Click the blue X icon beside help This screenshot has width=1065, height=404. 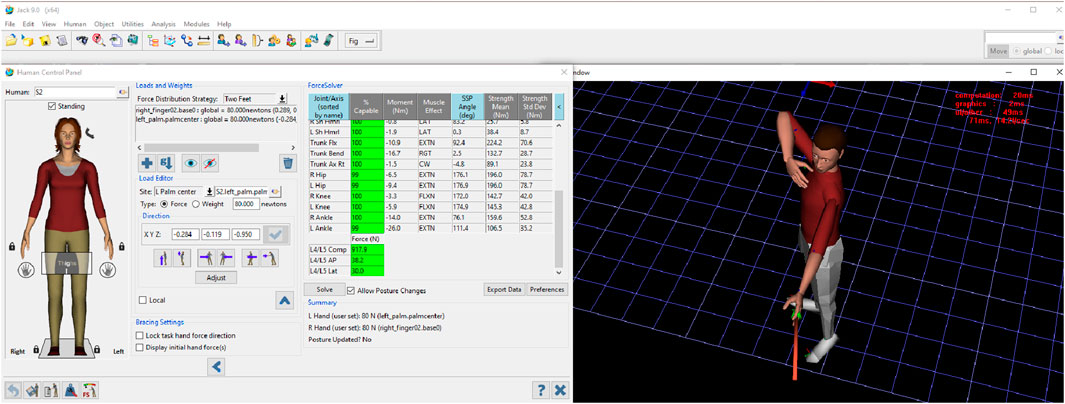click(560, 390)
